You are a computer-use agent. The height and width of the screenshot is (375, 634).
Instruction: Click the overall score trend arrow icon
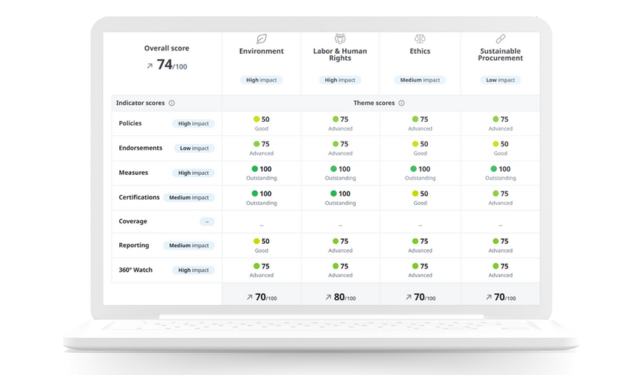tap(150, 66)
